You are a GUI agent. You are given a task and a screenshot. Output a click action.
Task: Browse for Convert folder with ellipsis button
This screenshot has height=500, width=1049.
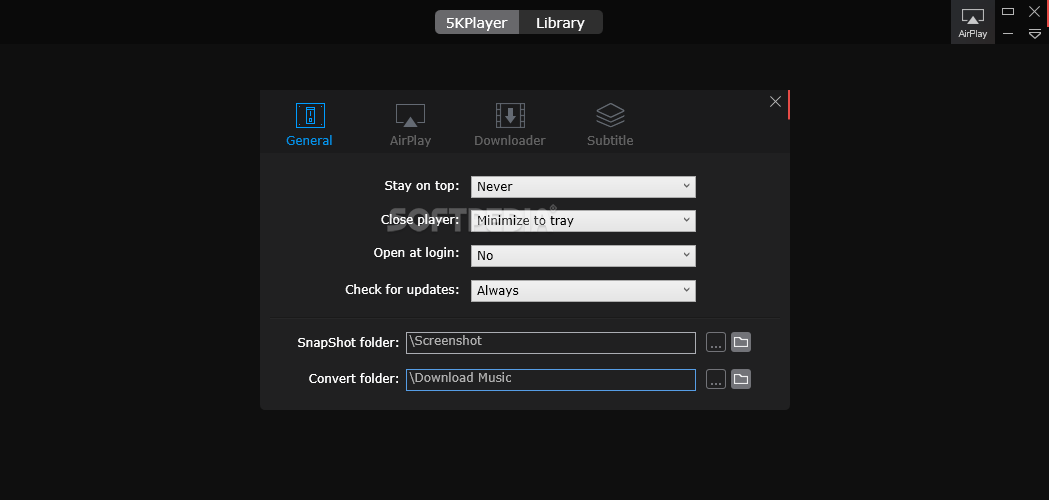716,380
